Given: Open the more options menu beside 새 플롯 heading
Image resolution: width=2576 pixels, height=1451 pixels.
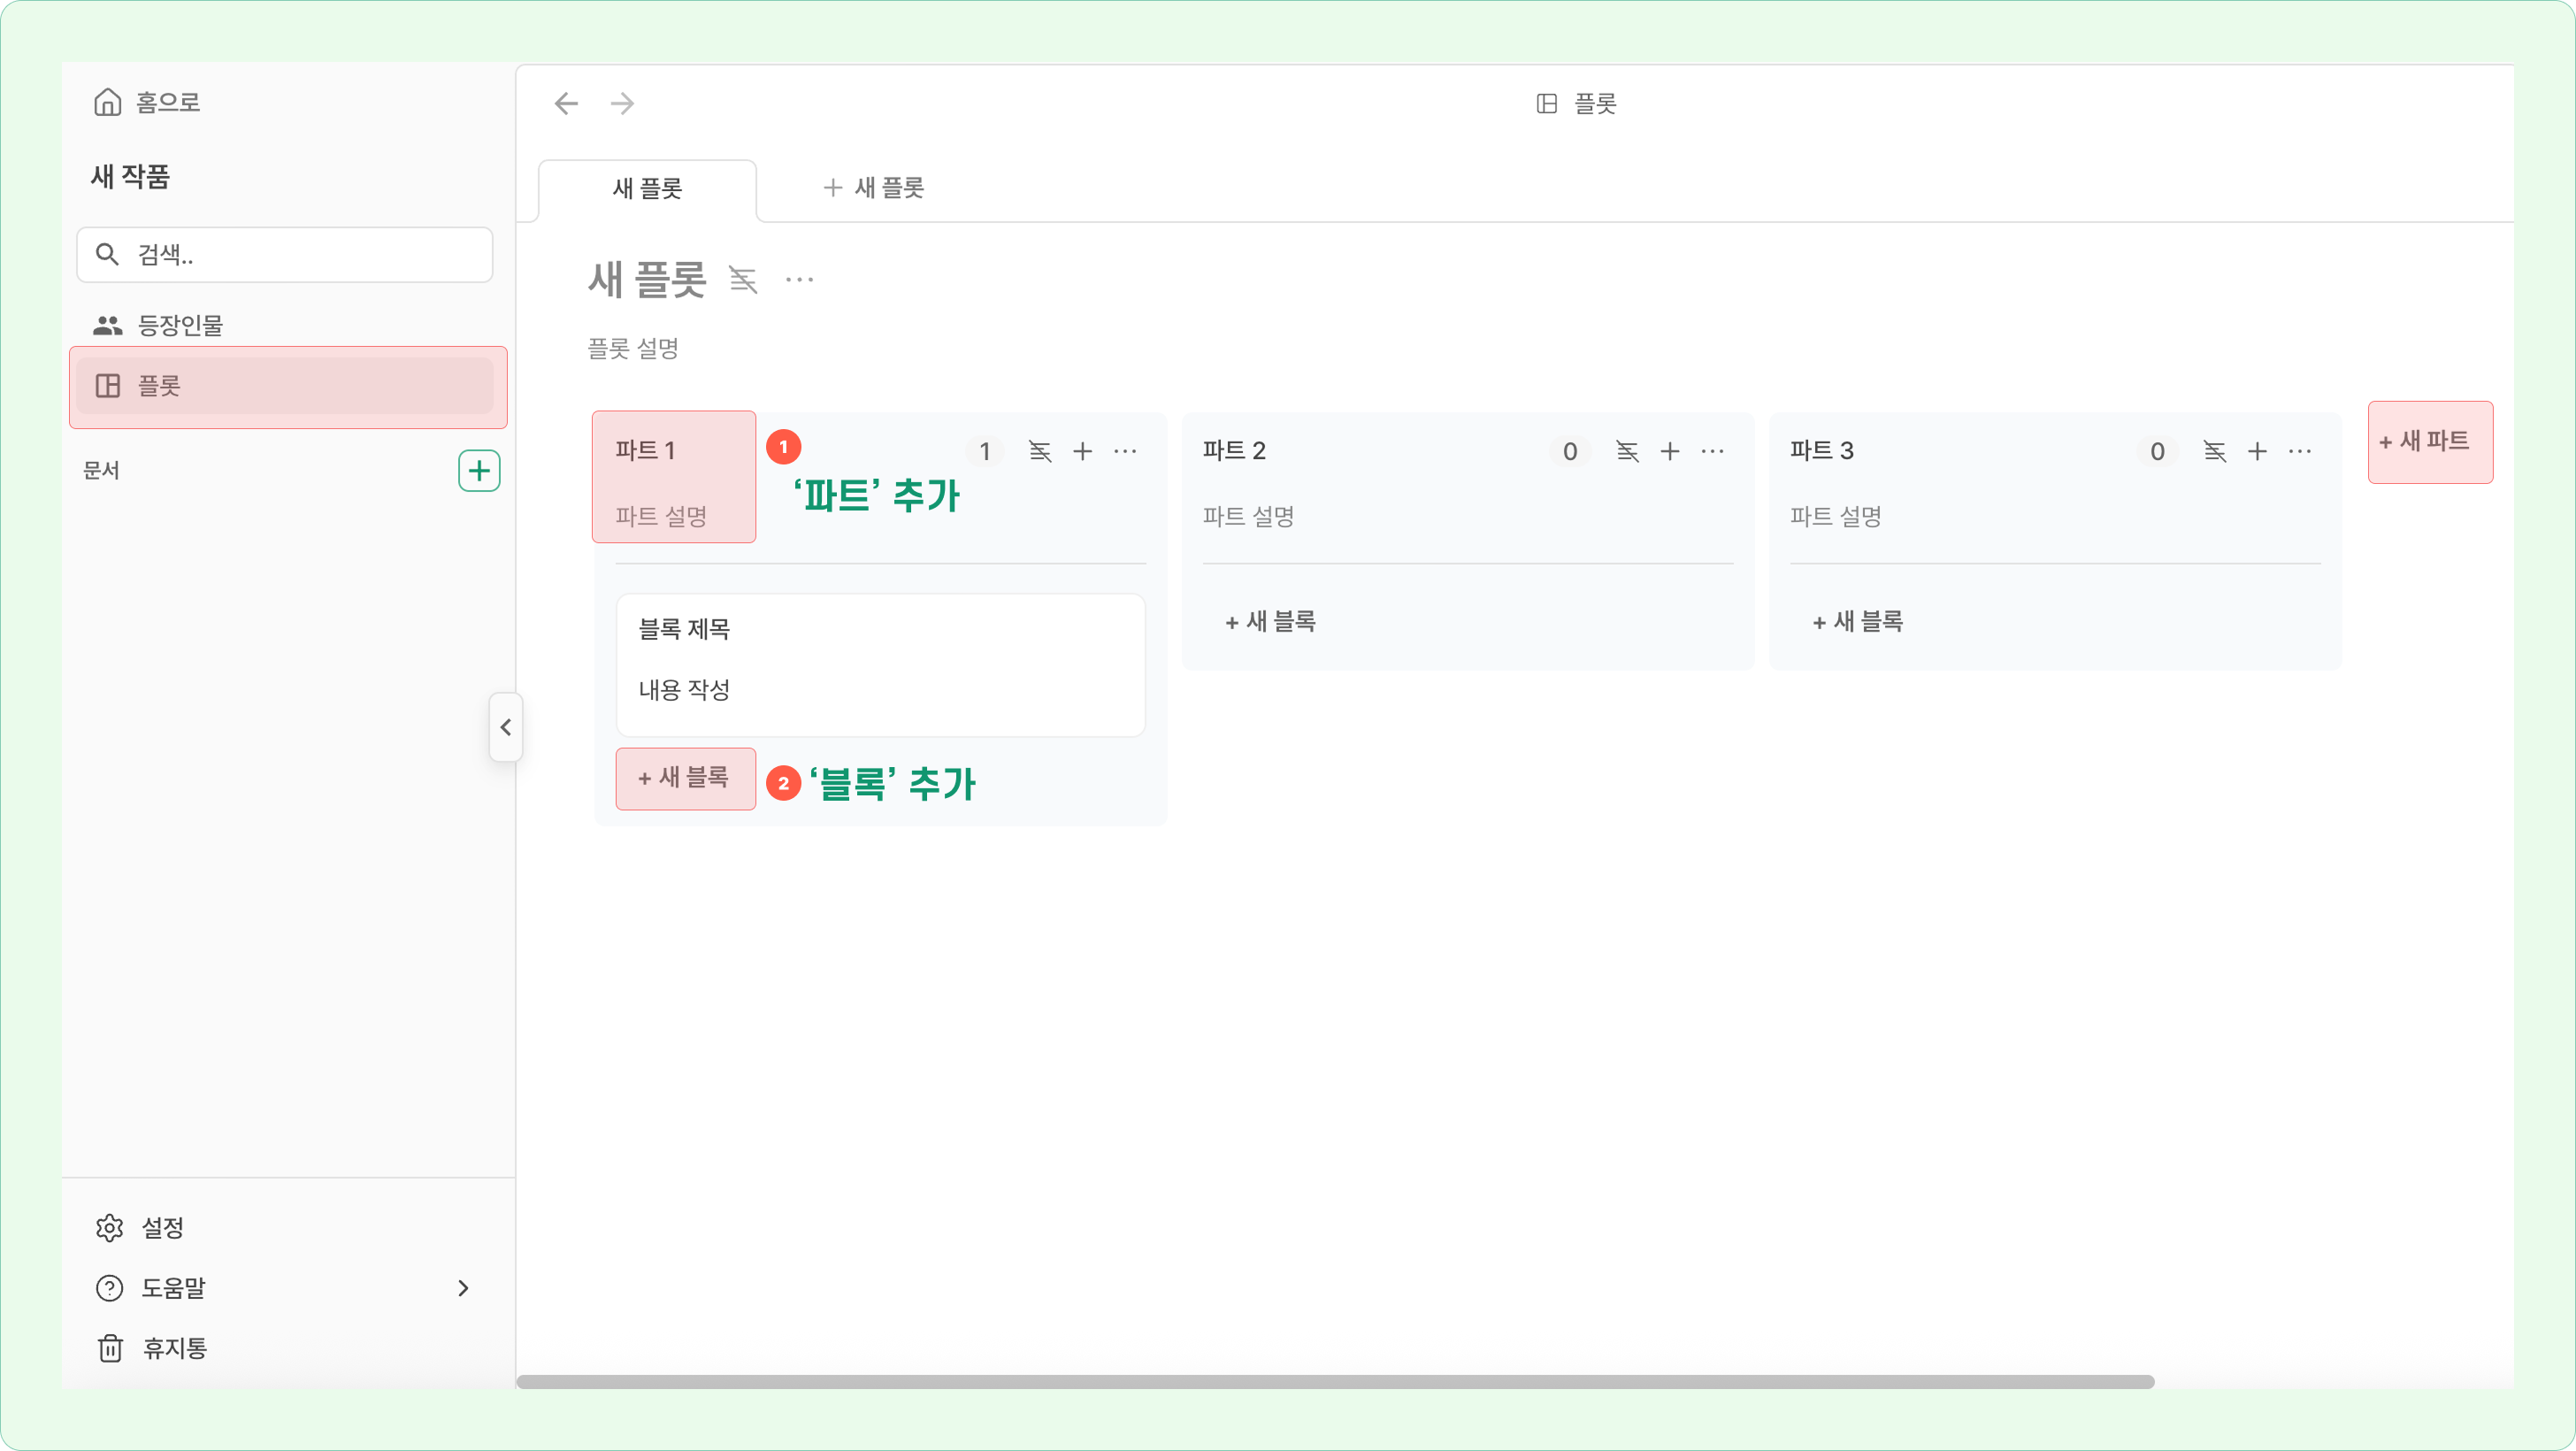Looking at the screenshot, I should pos(799,280).
